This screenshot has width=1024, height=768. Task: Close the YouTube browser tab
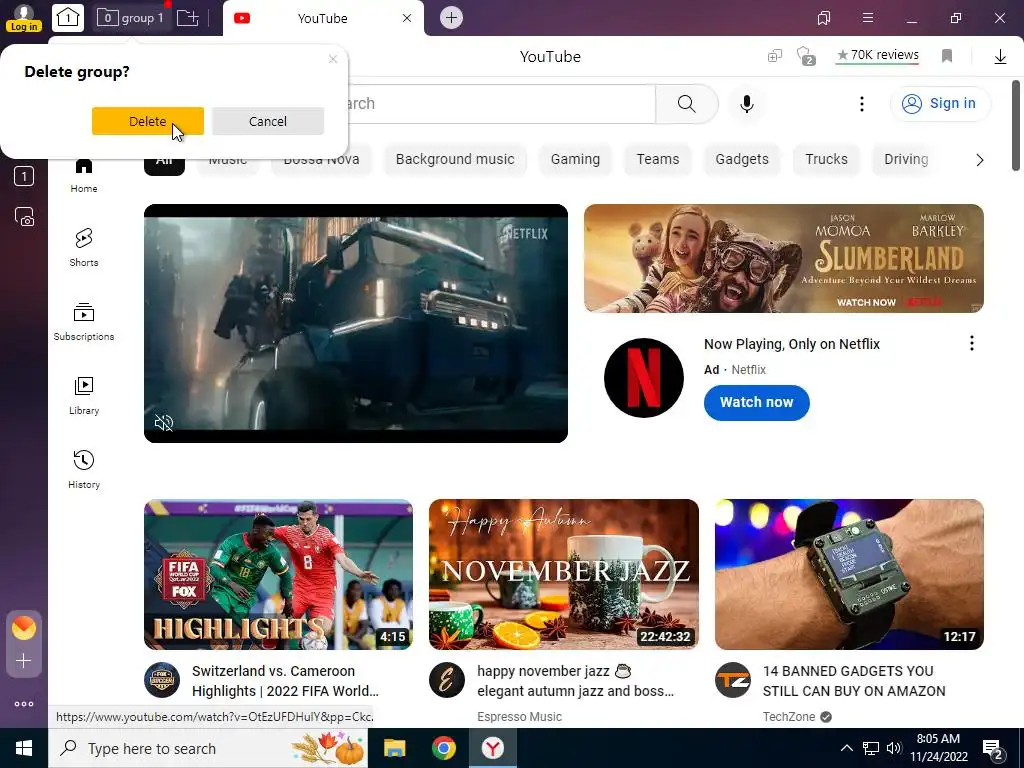[407, 18]
